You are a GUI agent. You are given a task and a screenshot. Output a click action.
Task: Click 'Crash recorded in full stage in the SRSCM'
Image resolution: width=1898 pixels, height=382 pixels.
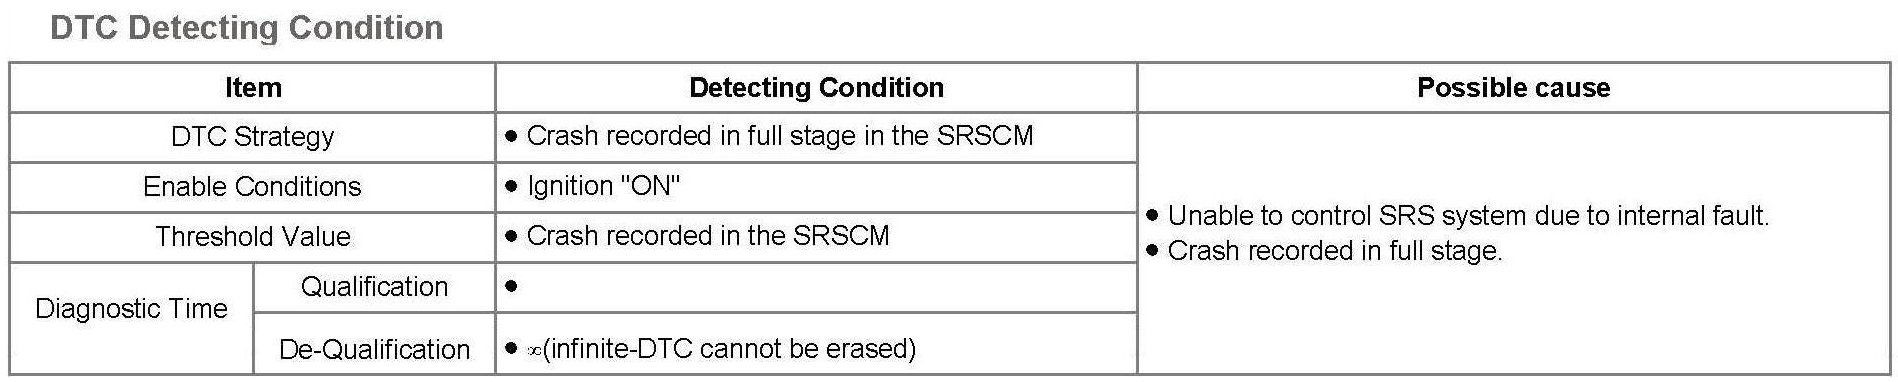point(780,136)
